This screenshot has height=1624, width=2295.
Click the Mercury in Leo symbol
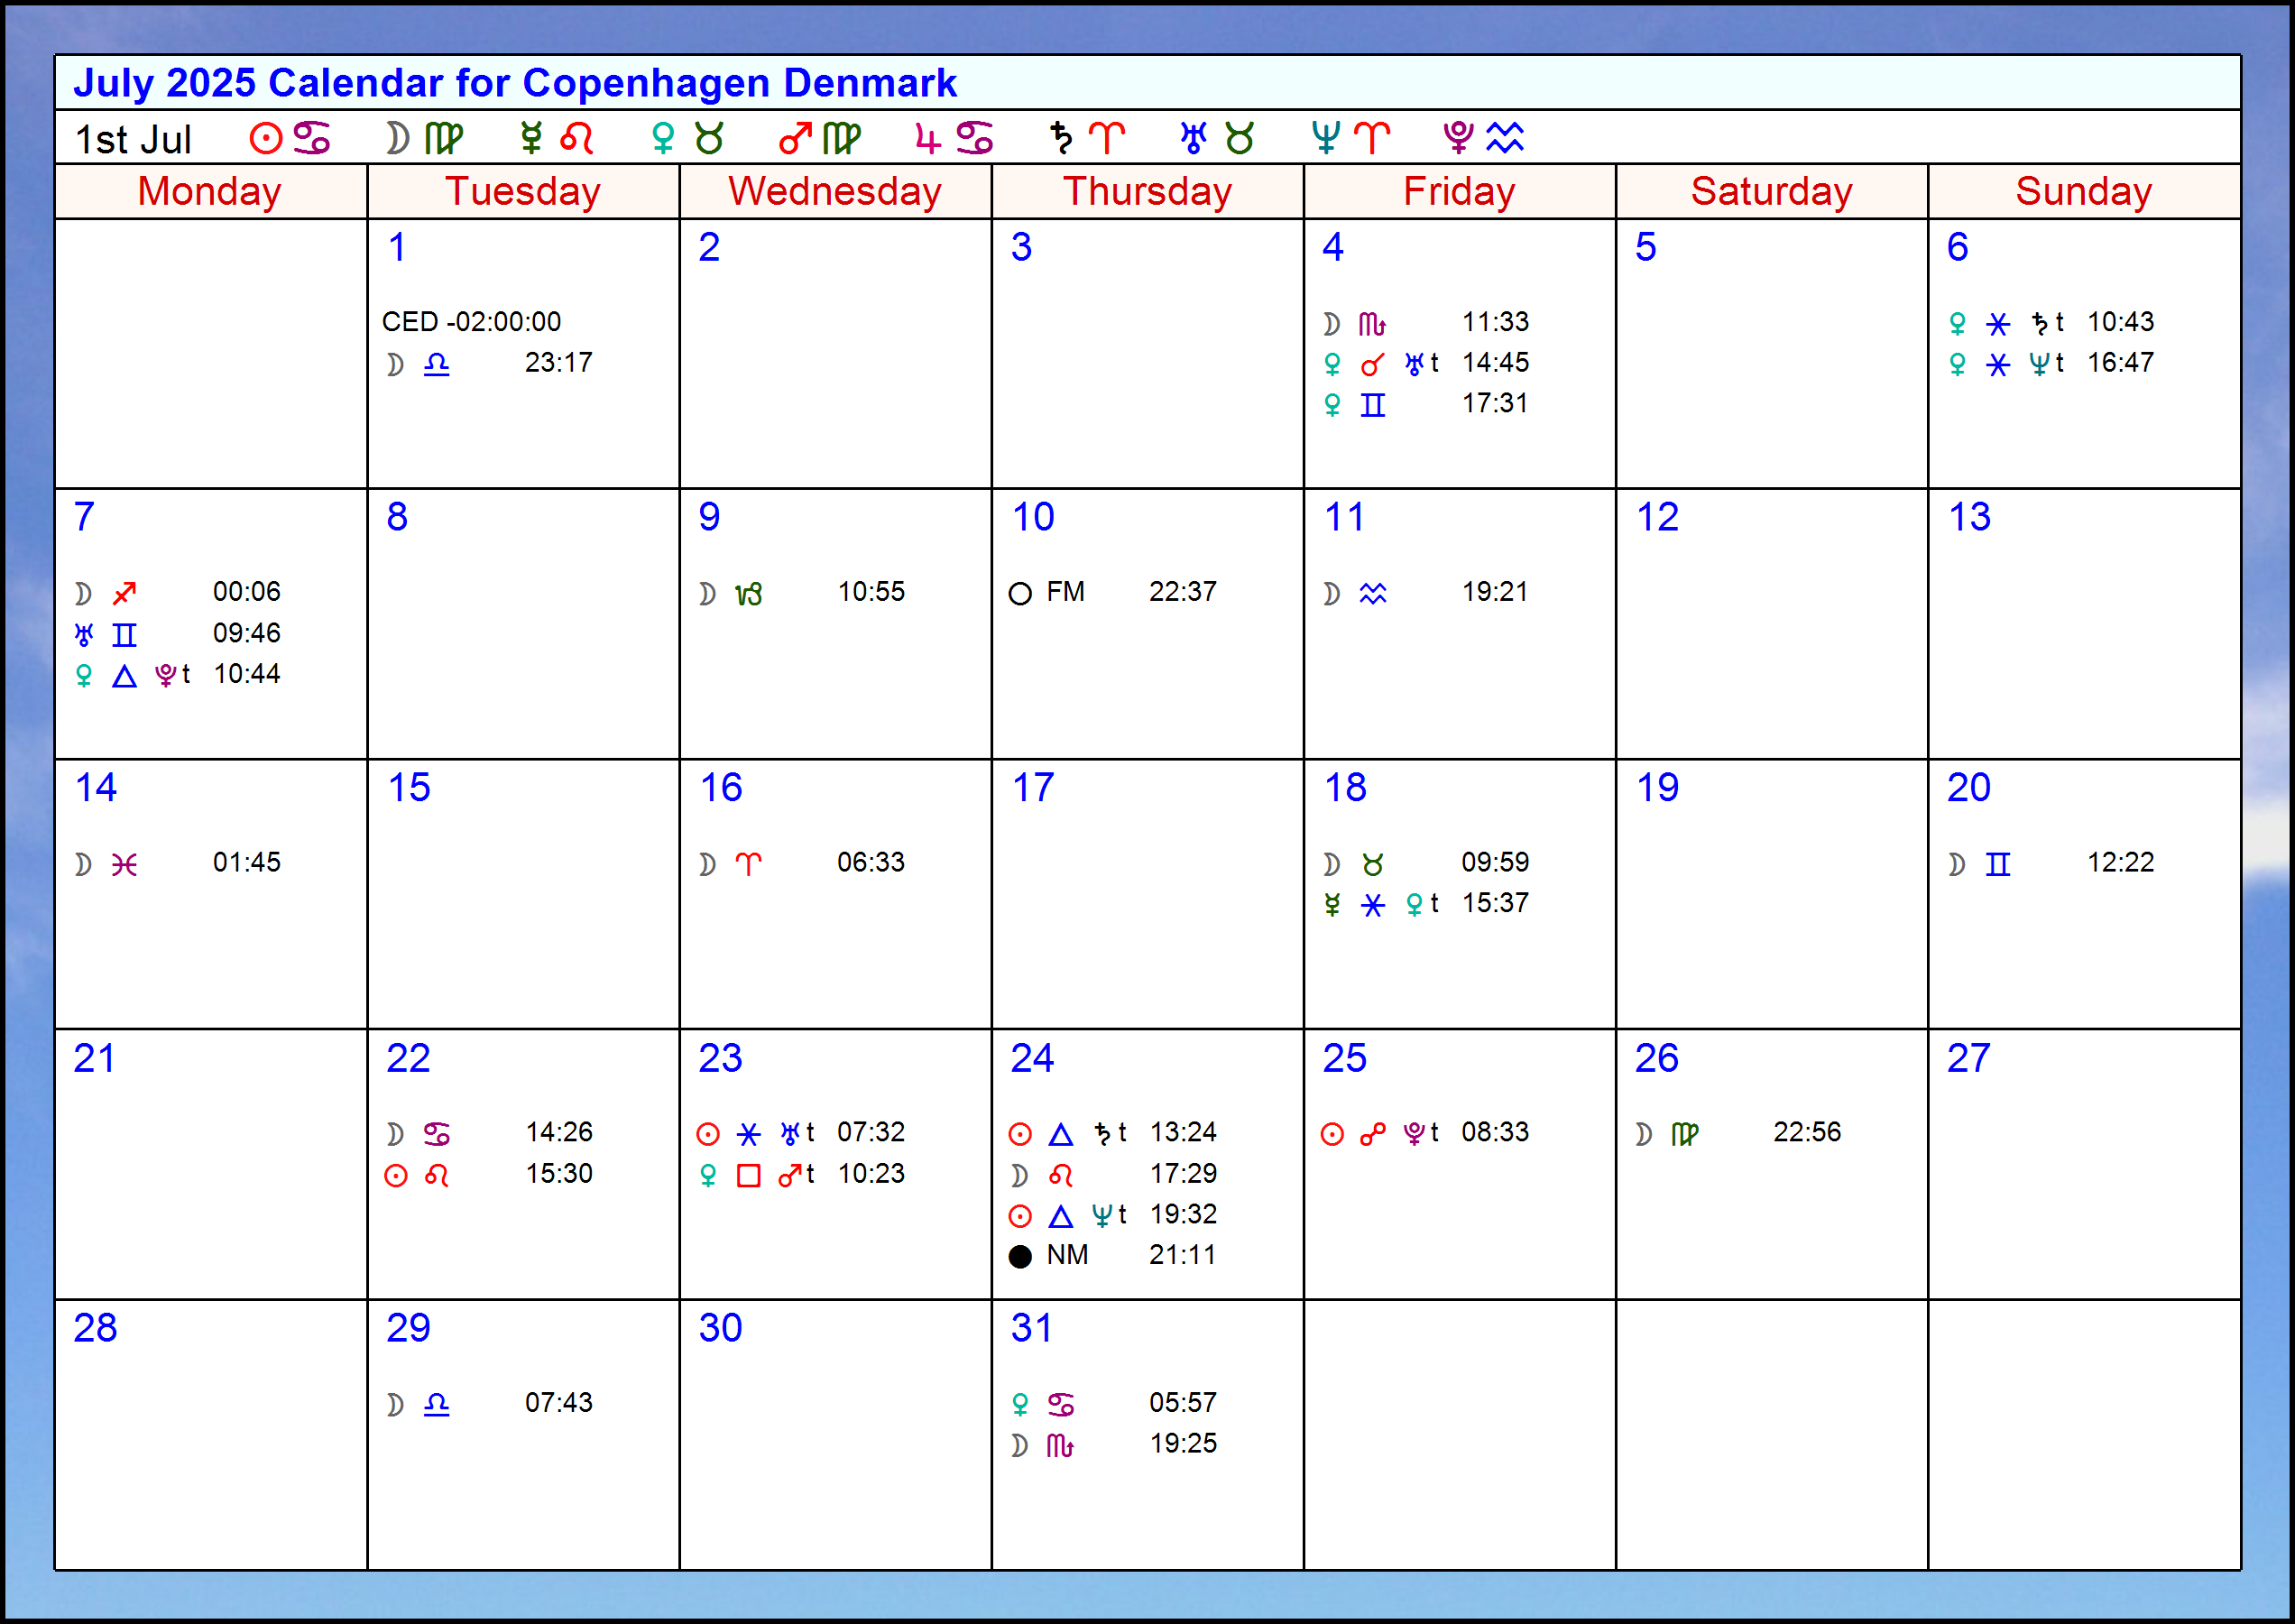[x=555, y=138]
